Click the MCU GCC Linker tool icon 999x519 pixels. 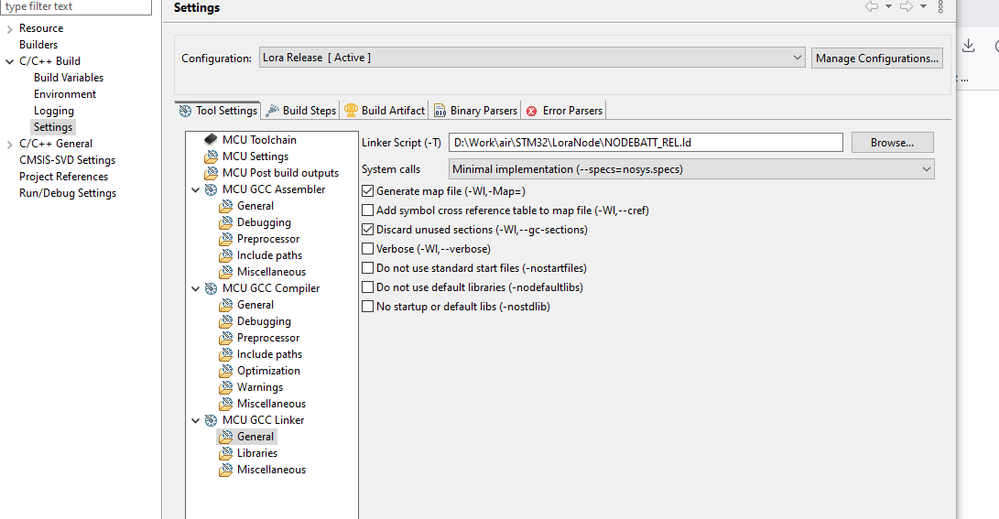[x=210, y=421]
